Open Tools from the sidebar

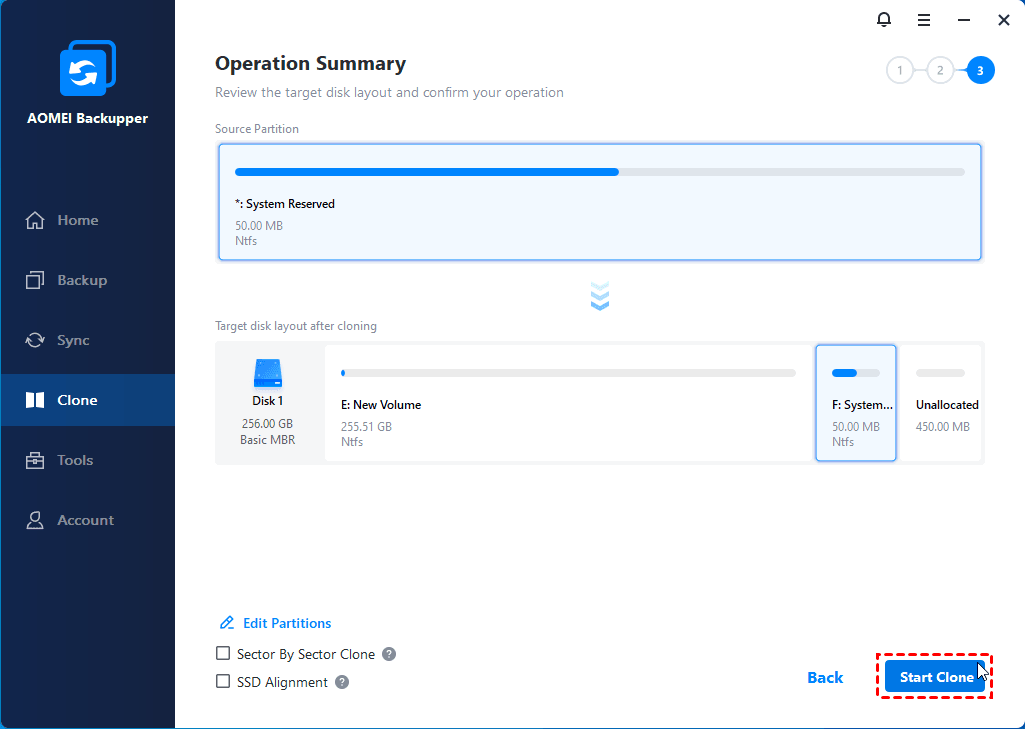click(75, 460)
